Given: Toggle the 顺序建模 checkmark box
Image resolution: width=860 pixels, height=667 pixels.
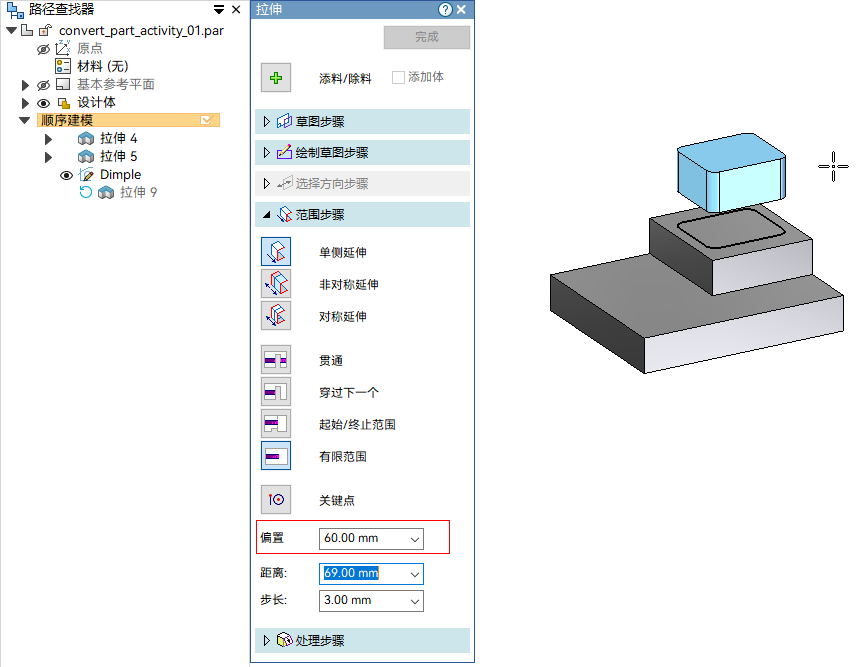Looking at the screenshot, I should [x=206, y=120].
